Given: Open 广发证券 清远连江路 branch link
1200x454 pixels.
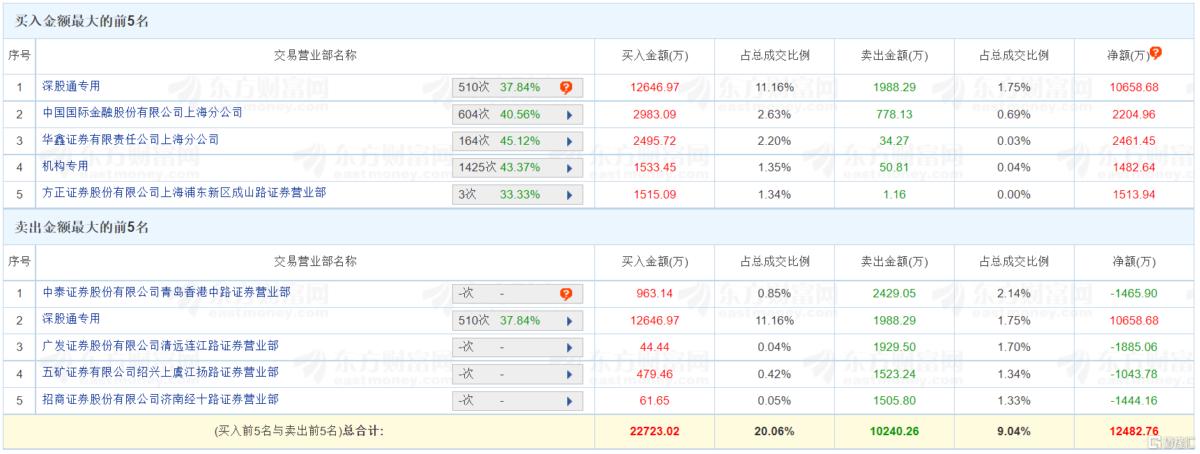Looking at the screenshot, I should (x=160, y=346).
